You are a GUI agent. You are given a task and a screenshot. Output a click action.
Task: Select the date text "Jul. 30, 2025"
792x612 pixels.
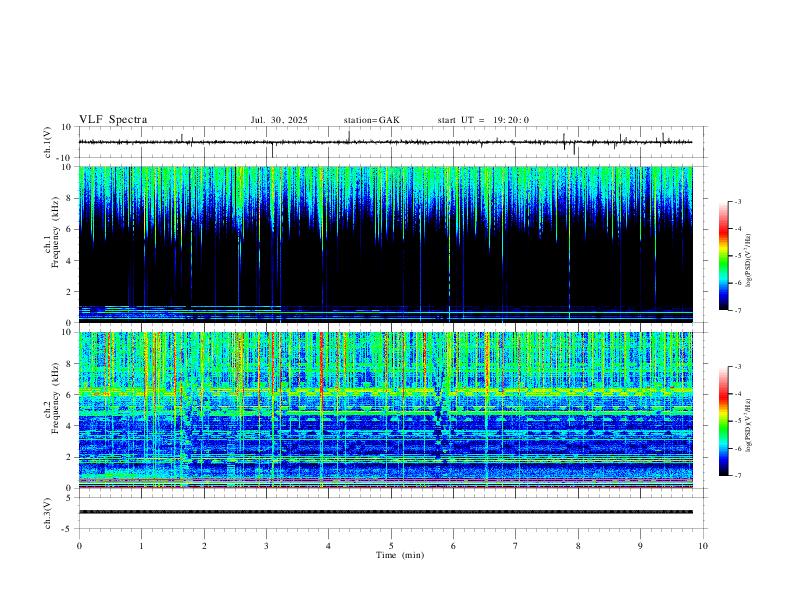pyautogui.click(x=279, y=120)
